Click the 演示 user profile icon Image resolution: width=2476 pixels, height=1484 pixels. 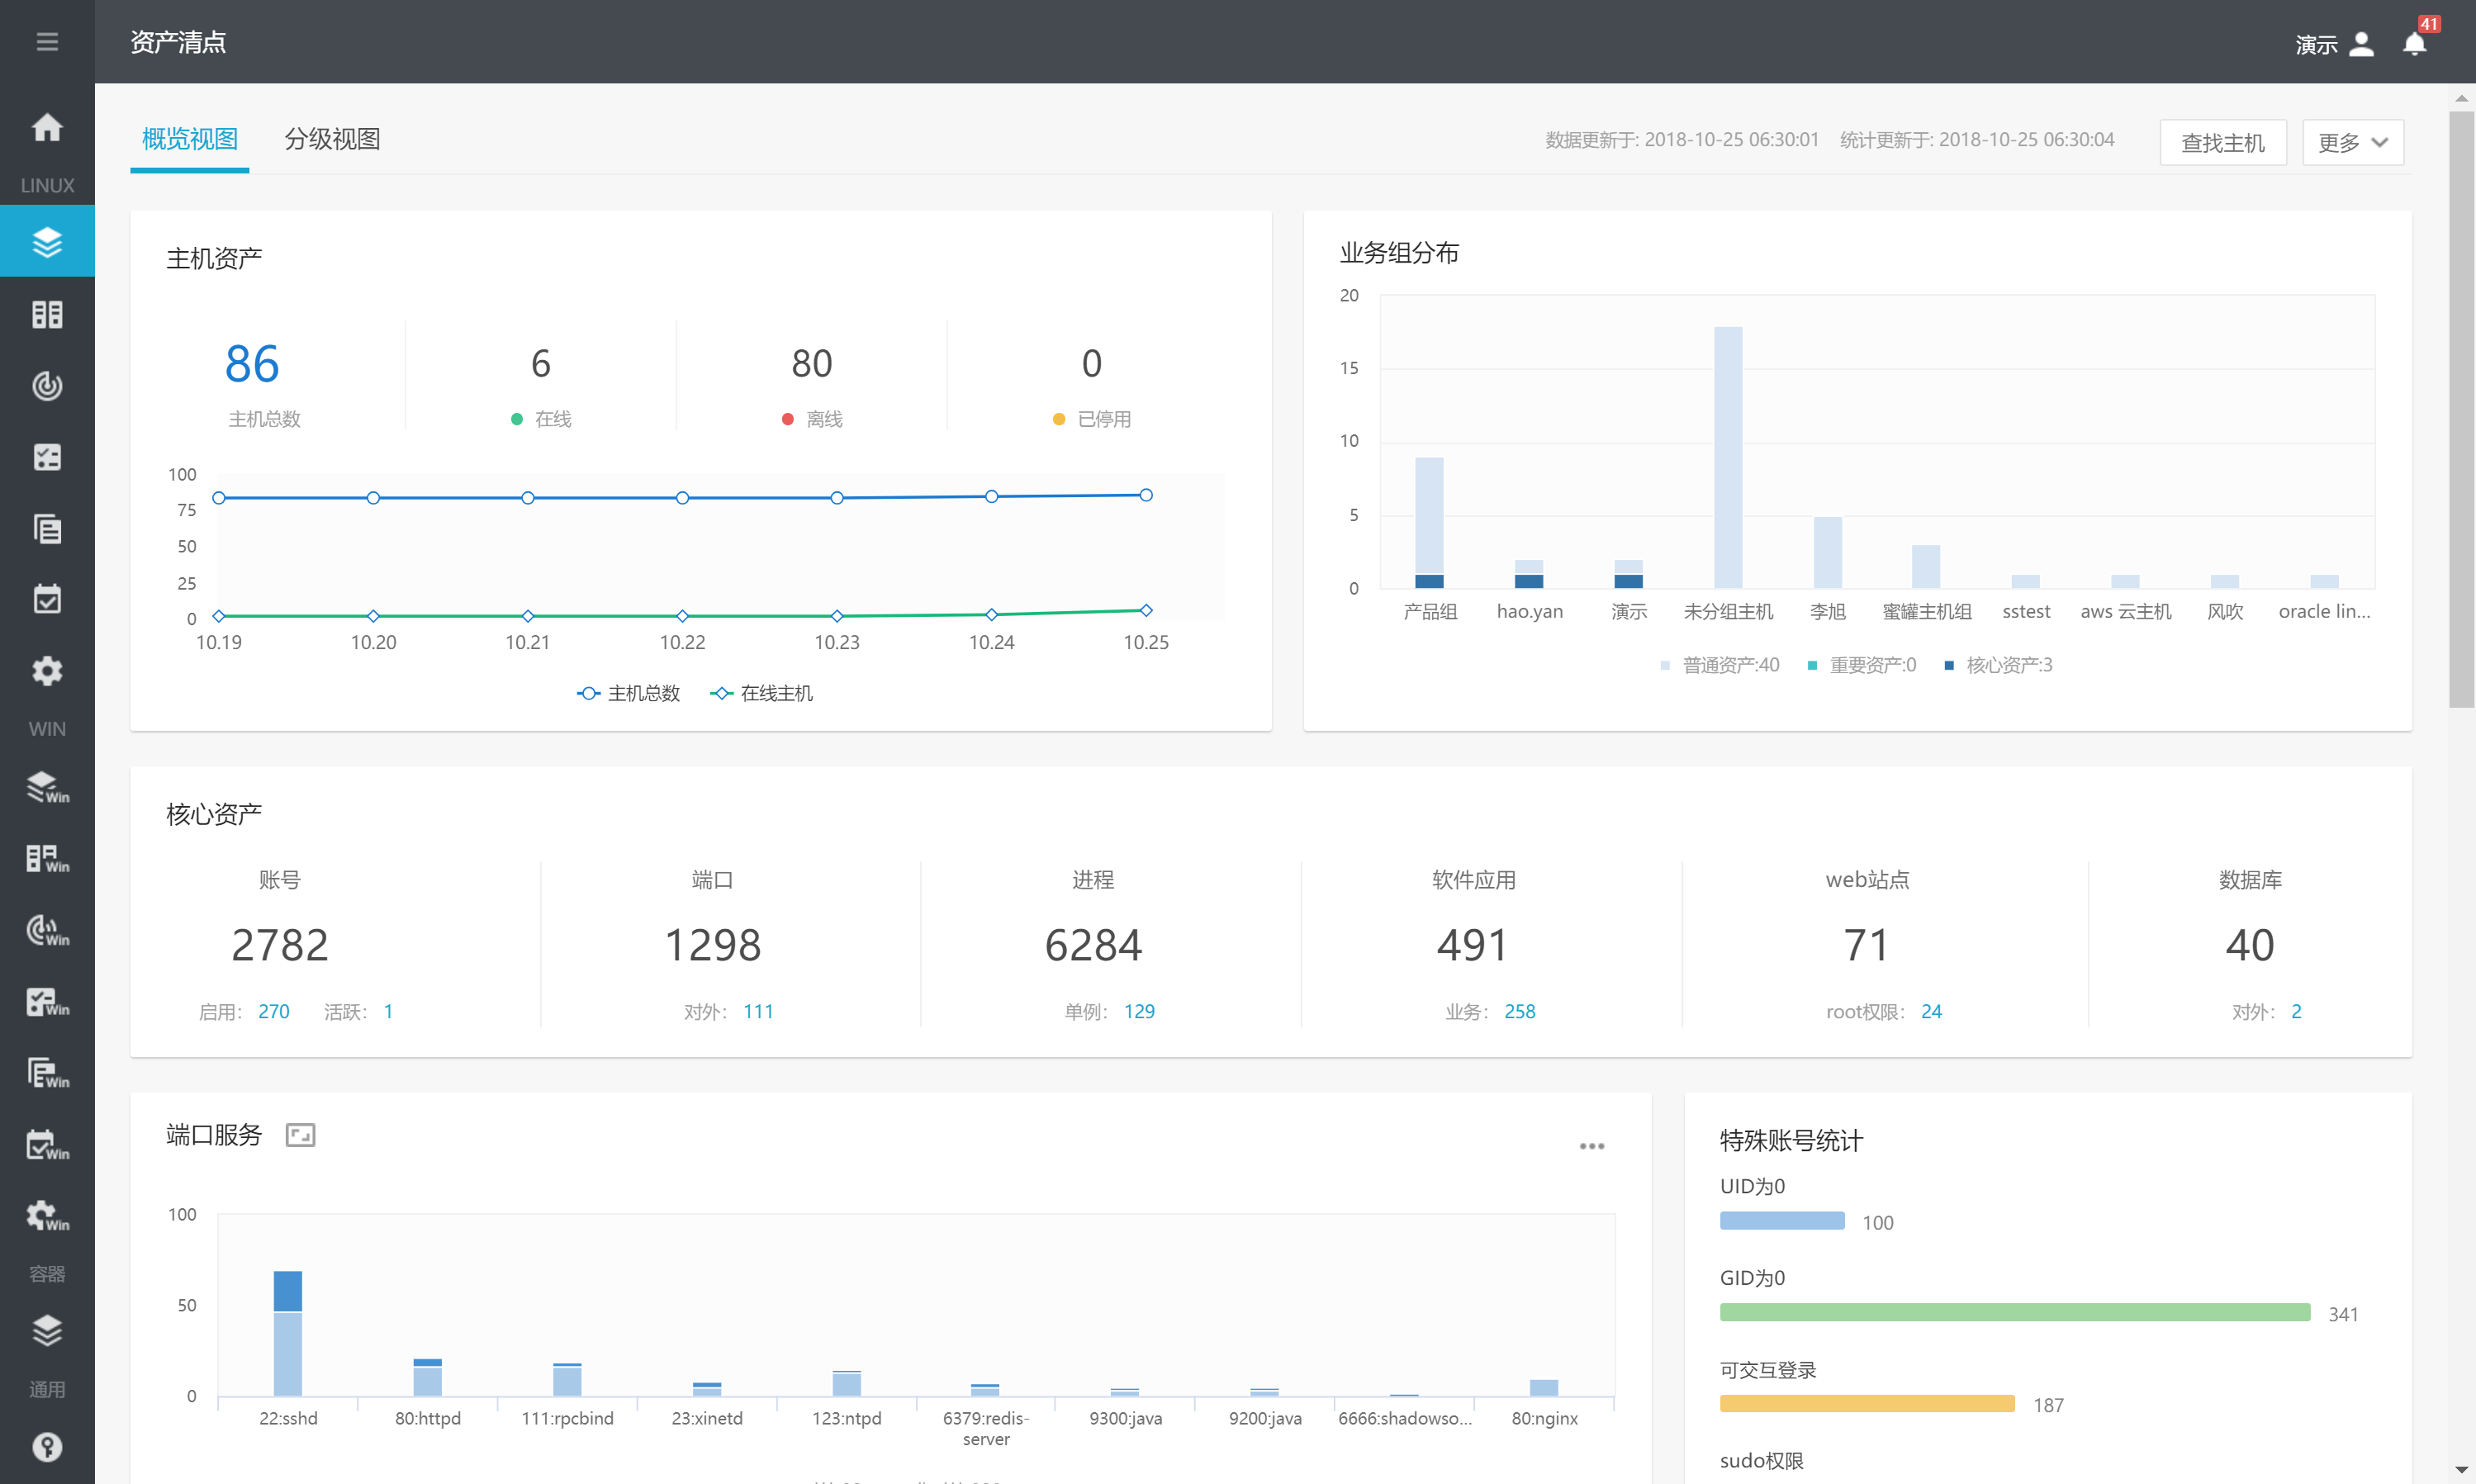(x=2362, y=44)
